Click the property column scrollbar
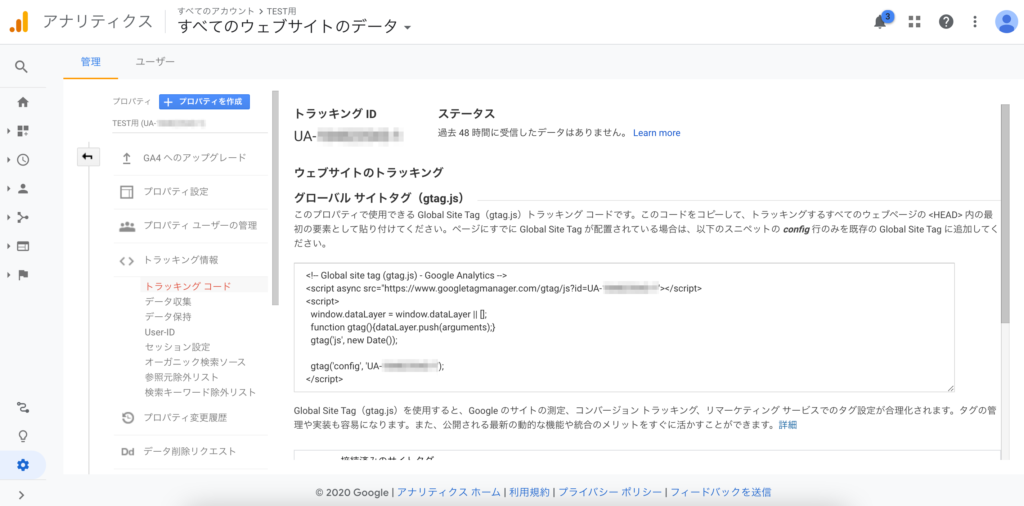Screen dimensions: 1024x506 click(x=276, y=199)
